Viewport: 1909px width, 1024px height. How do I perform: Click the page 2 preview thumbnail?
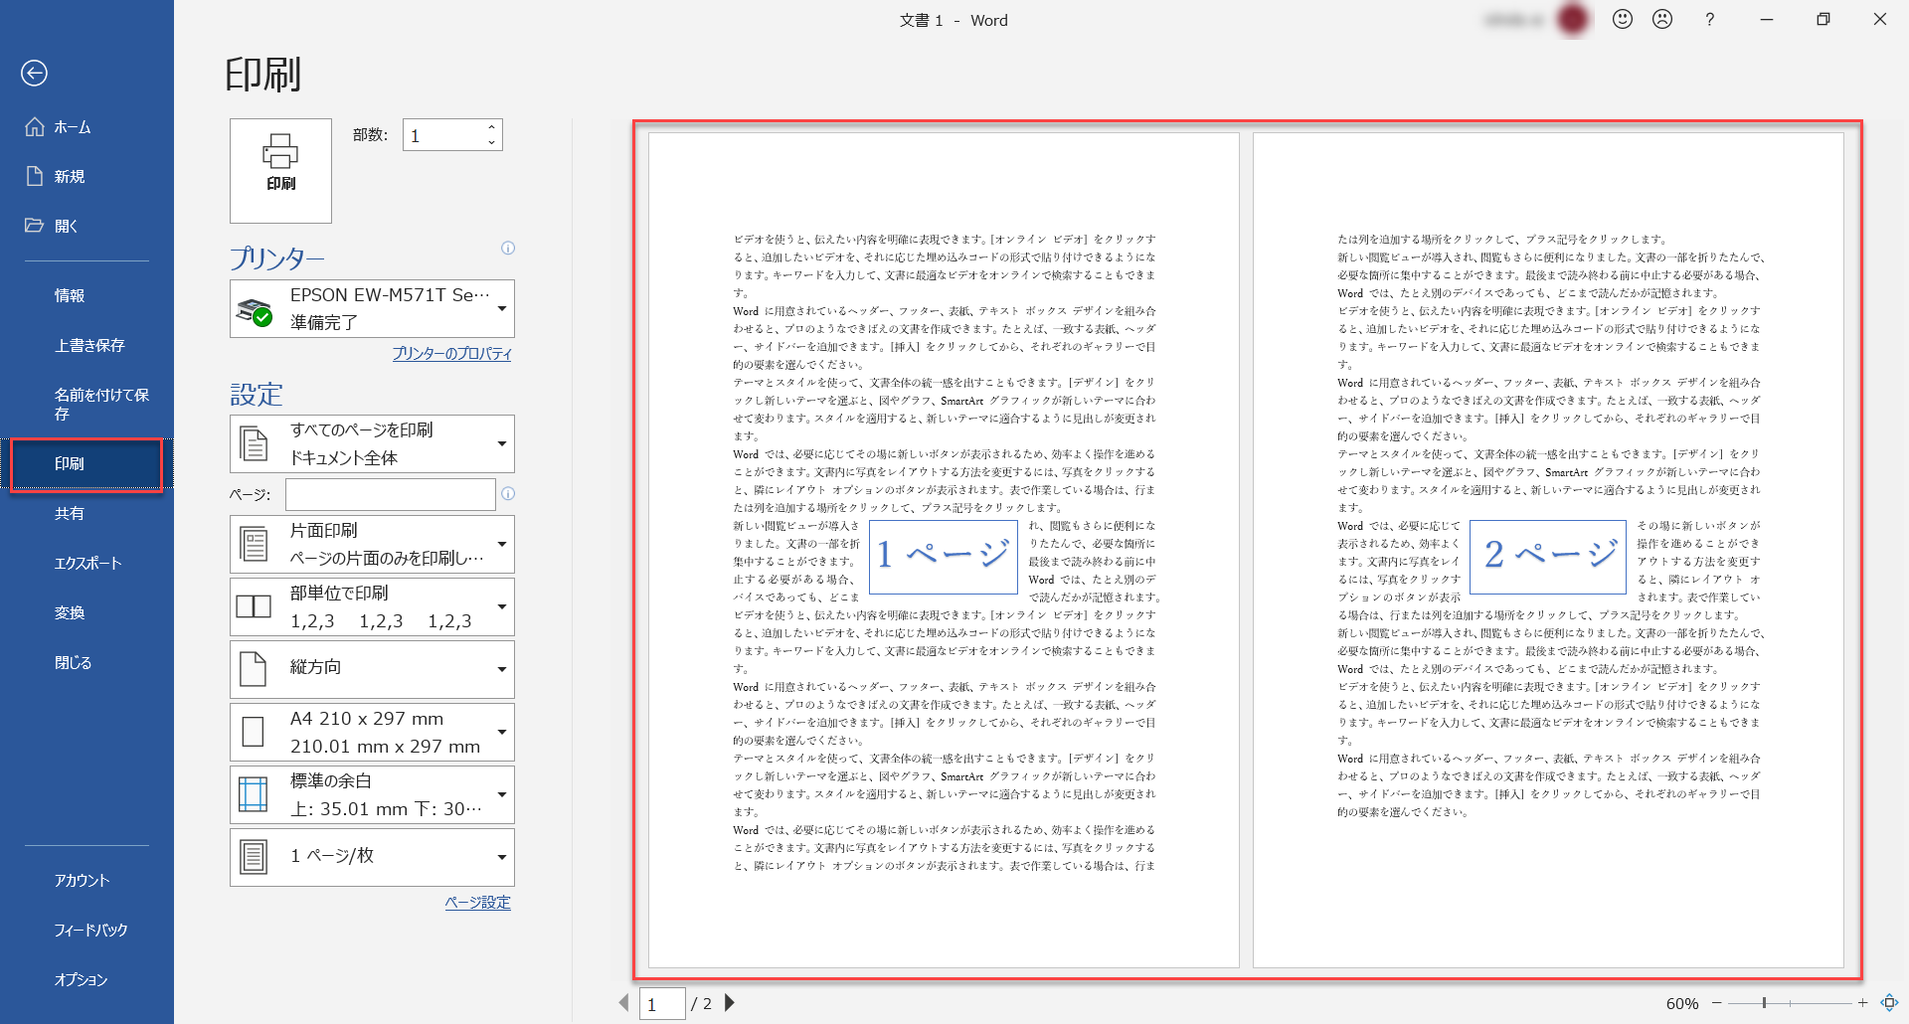coord(1548,550)
